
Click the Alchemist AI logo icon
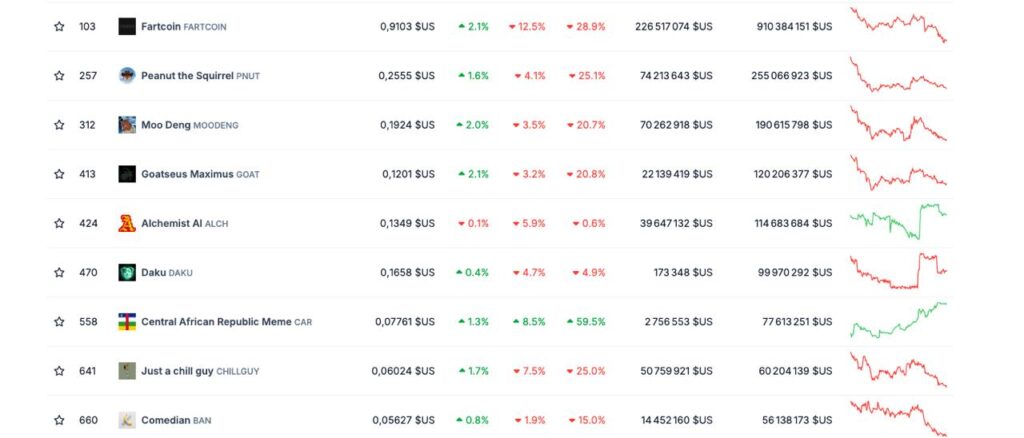127,223
